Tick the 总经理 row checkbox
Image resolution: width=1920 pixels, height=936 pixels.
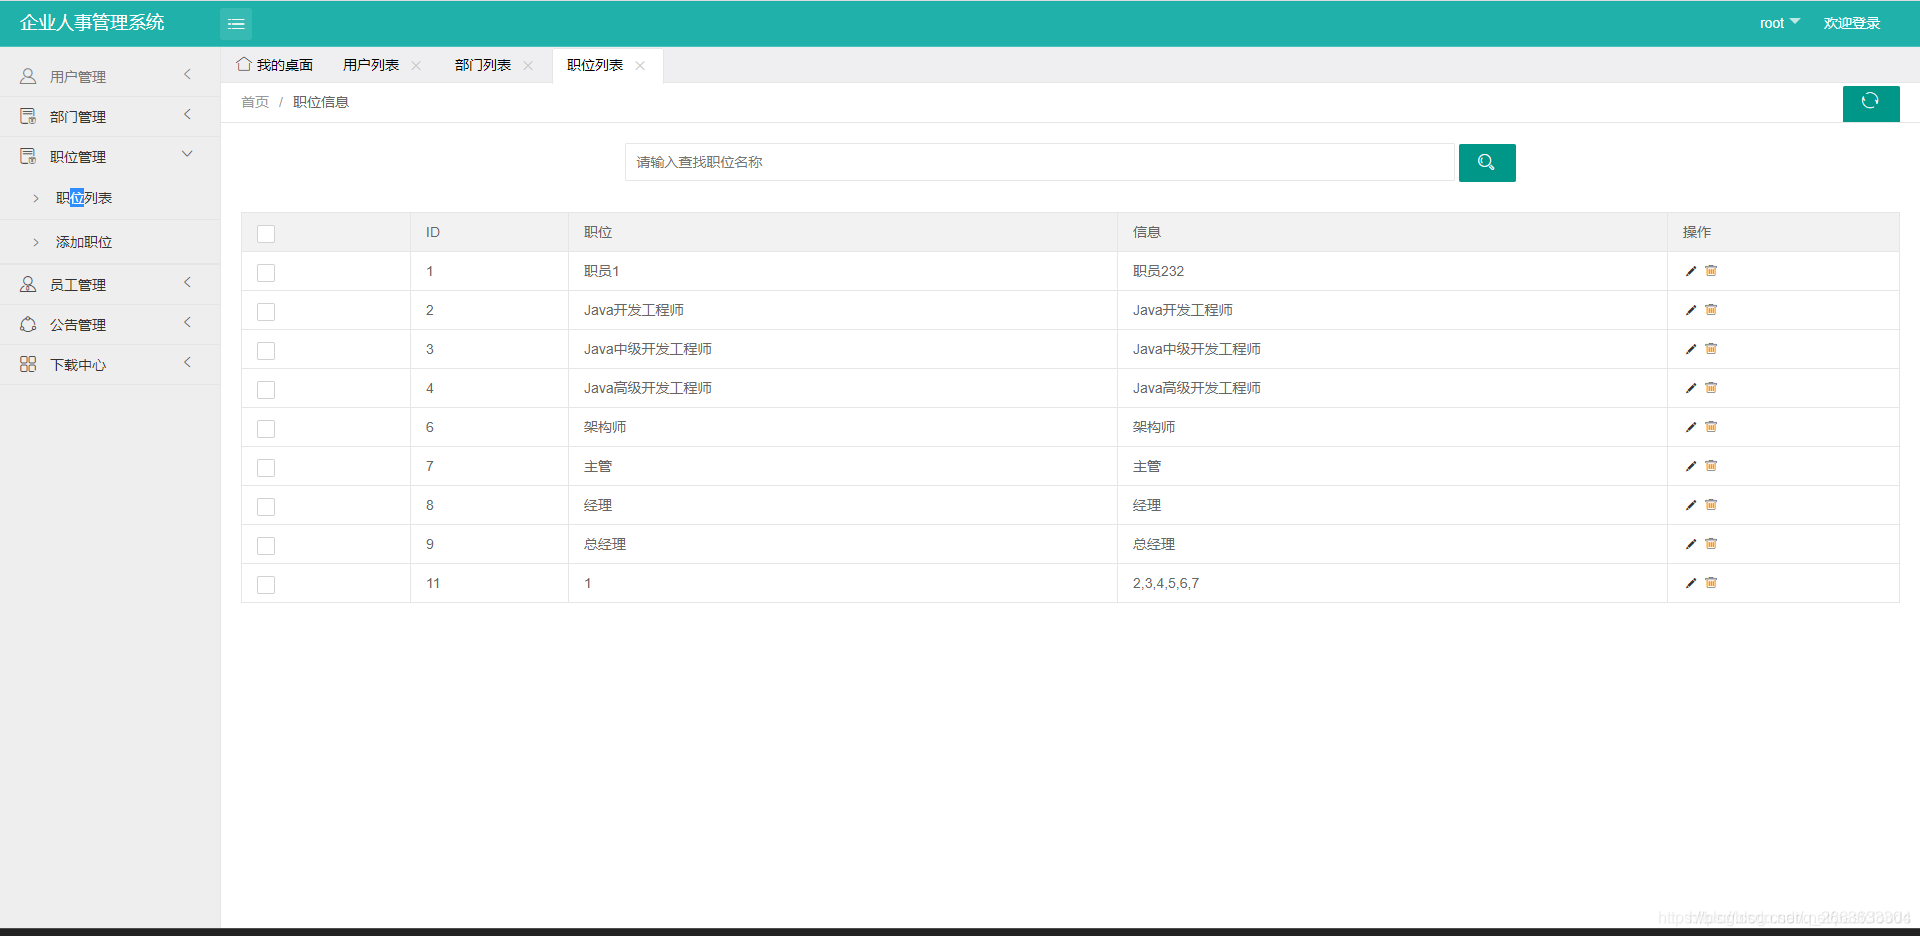266,546
